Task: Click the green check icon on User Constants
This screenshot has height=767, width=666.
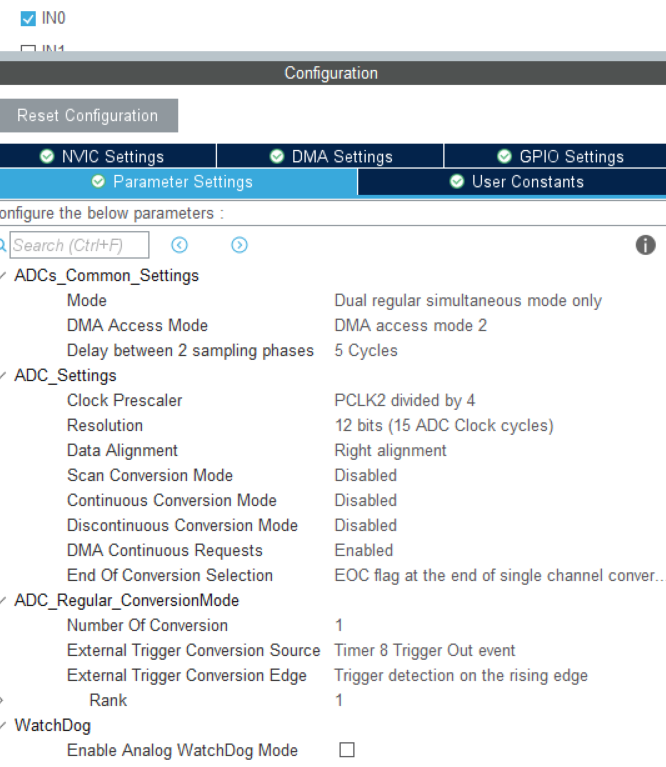Action: pos(457,182)
